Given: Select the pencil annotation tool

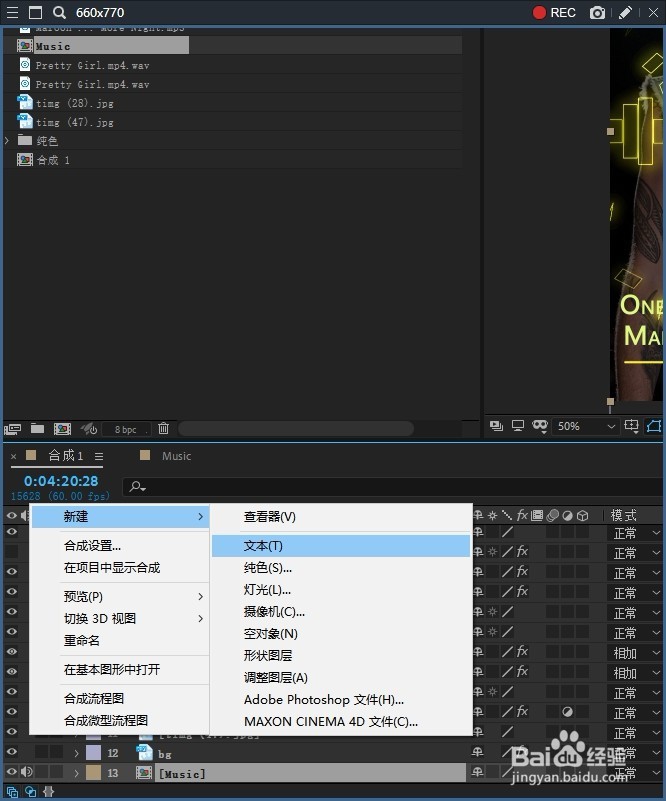Looking at the screenshot, I should [x=625, y=13].
